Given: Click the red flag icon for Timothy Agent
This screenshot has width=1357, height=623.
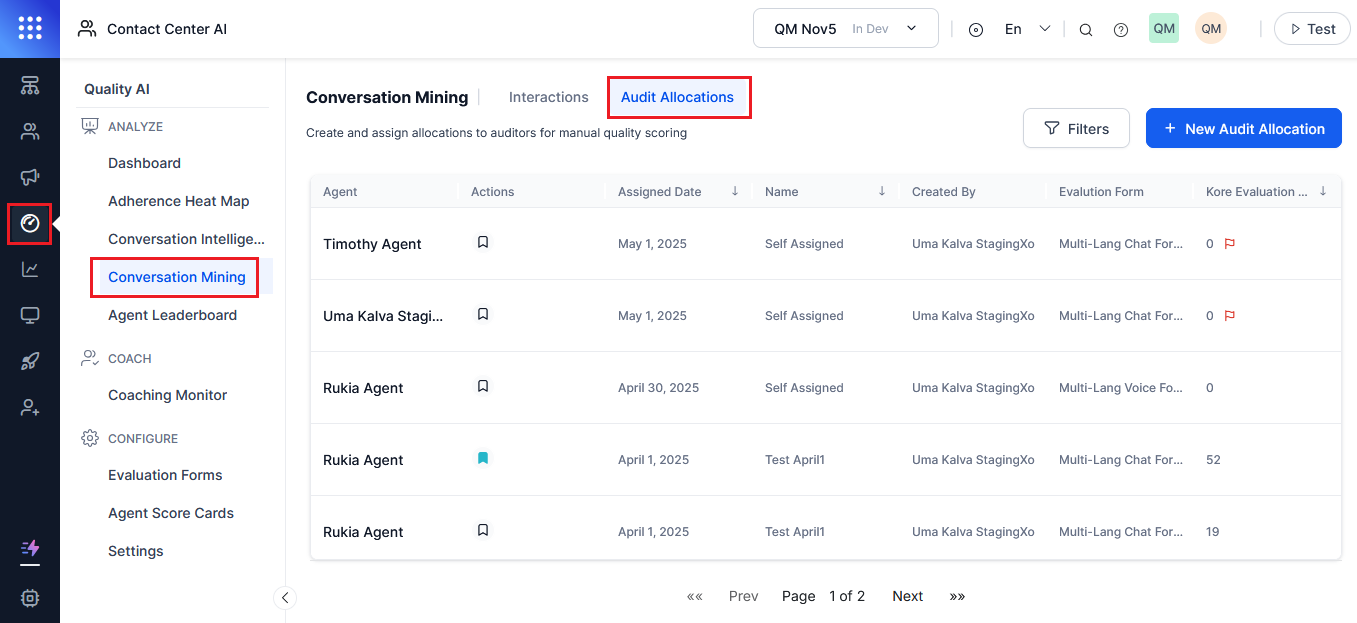Looking at the screenshot, I should pyautogui.click(x=1230, y=244).
